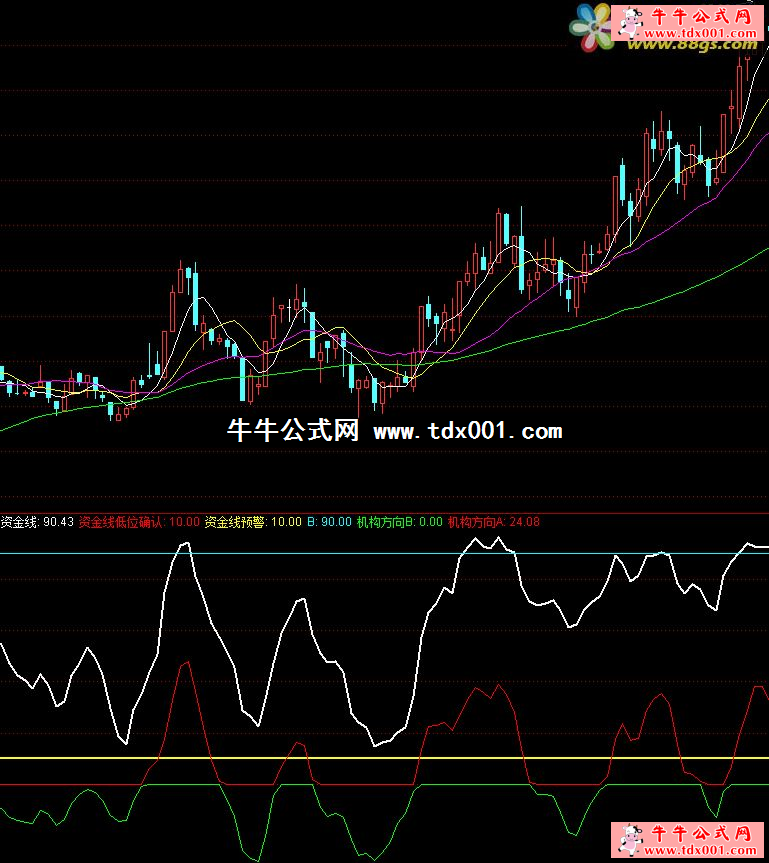
Task: Click the yellow horizontal 资金线预警 line
Action: pyautogui.click(x=300, y=758)
